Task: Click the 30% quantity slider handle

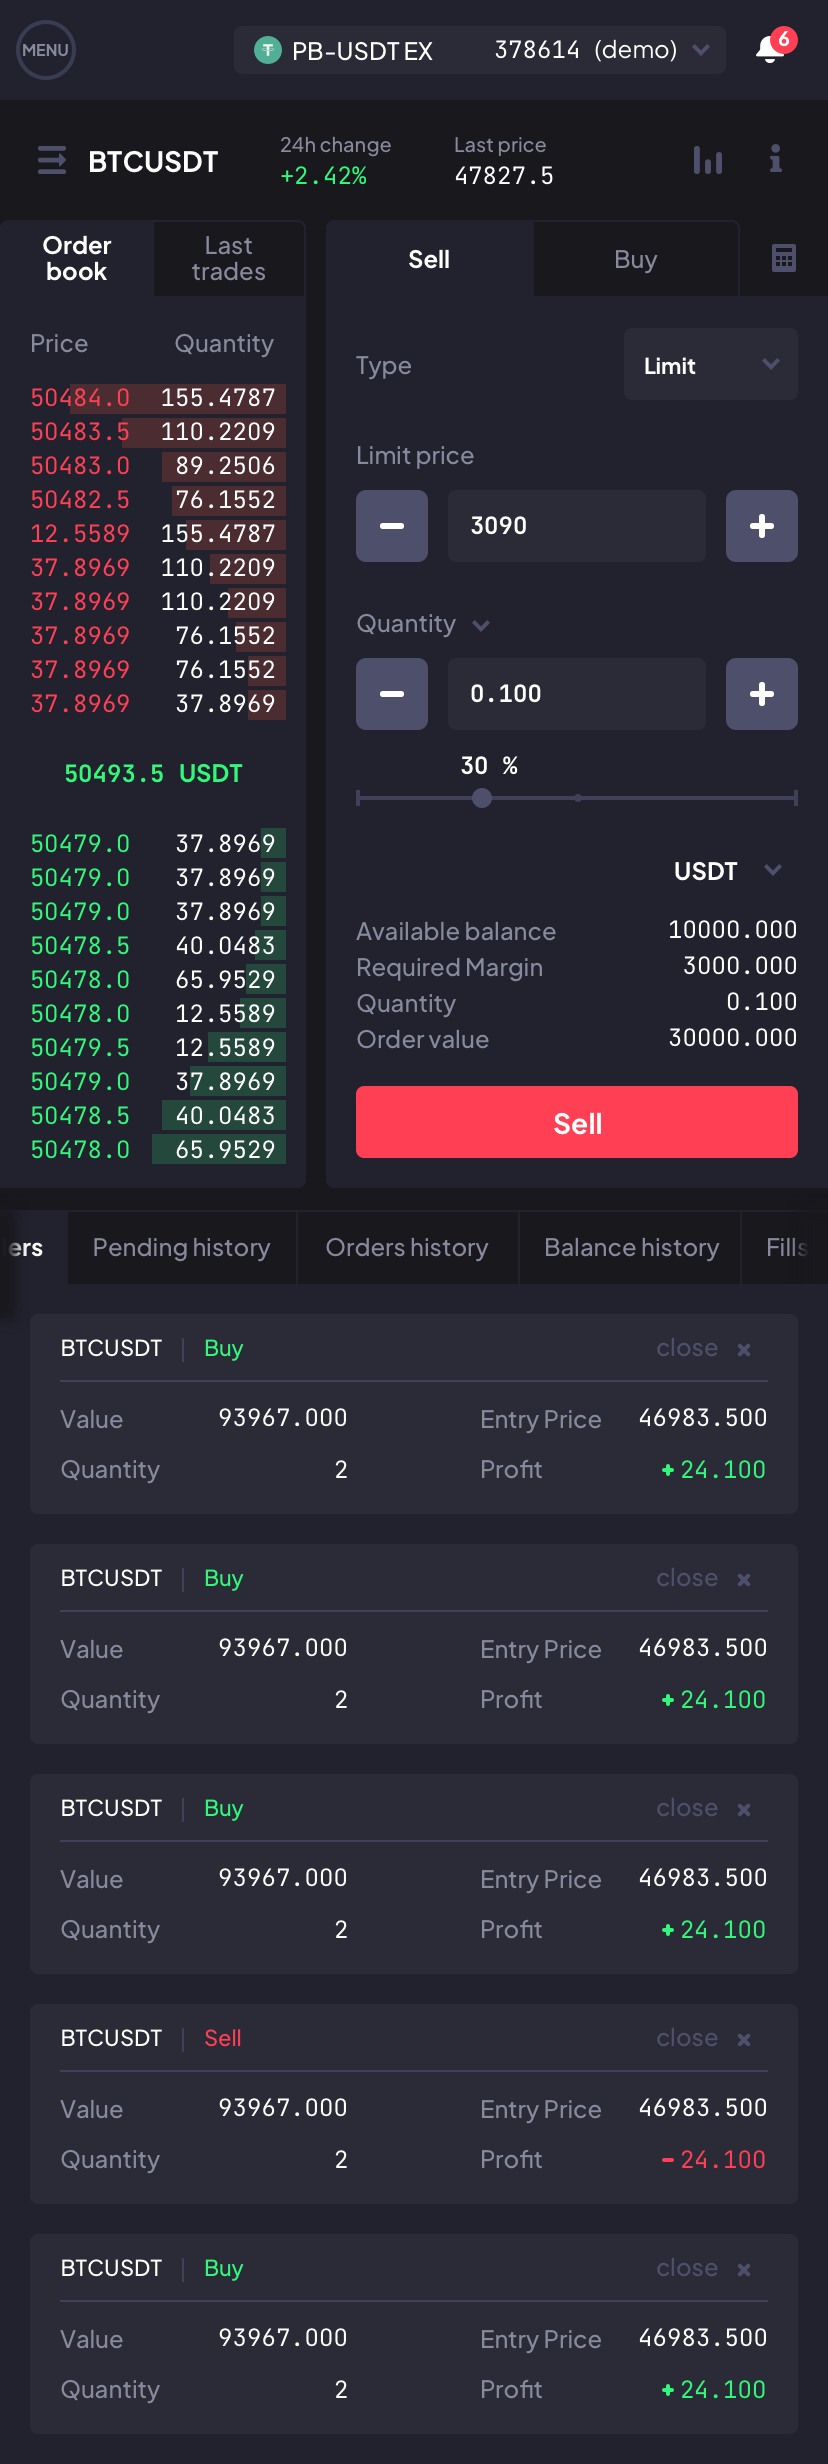Action: [482, 797]
